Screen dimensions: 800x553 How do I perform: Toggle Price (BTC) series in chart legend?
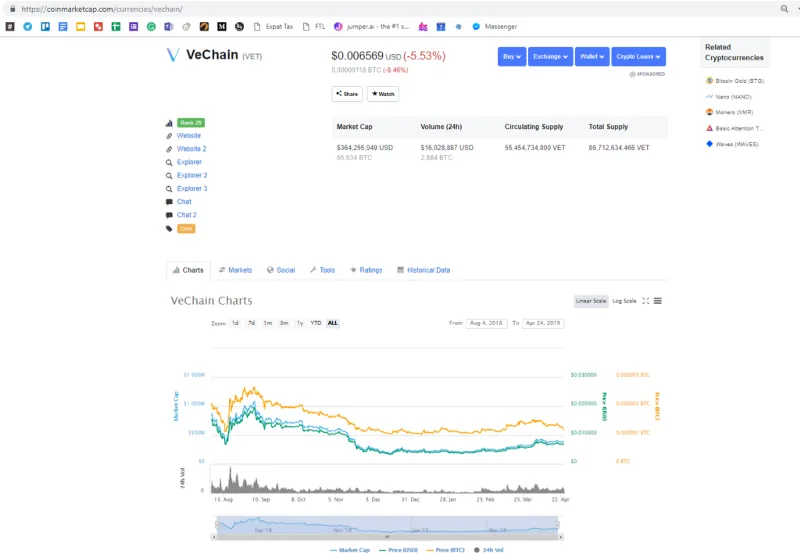[x=445, y=550]
